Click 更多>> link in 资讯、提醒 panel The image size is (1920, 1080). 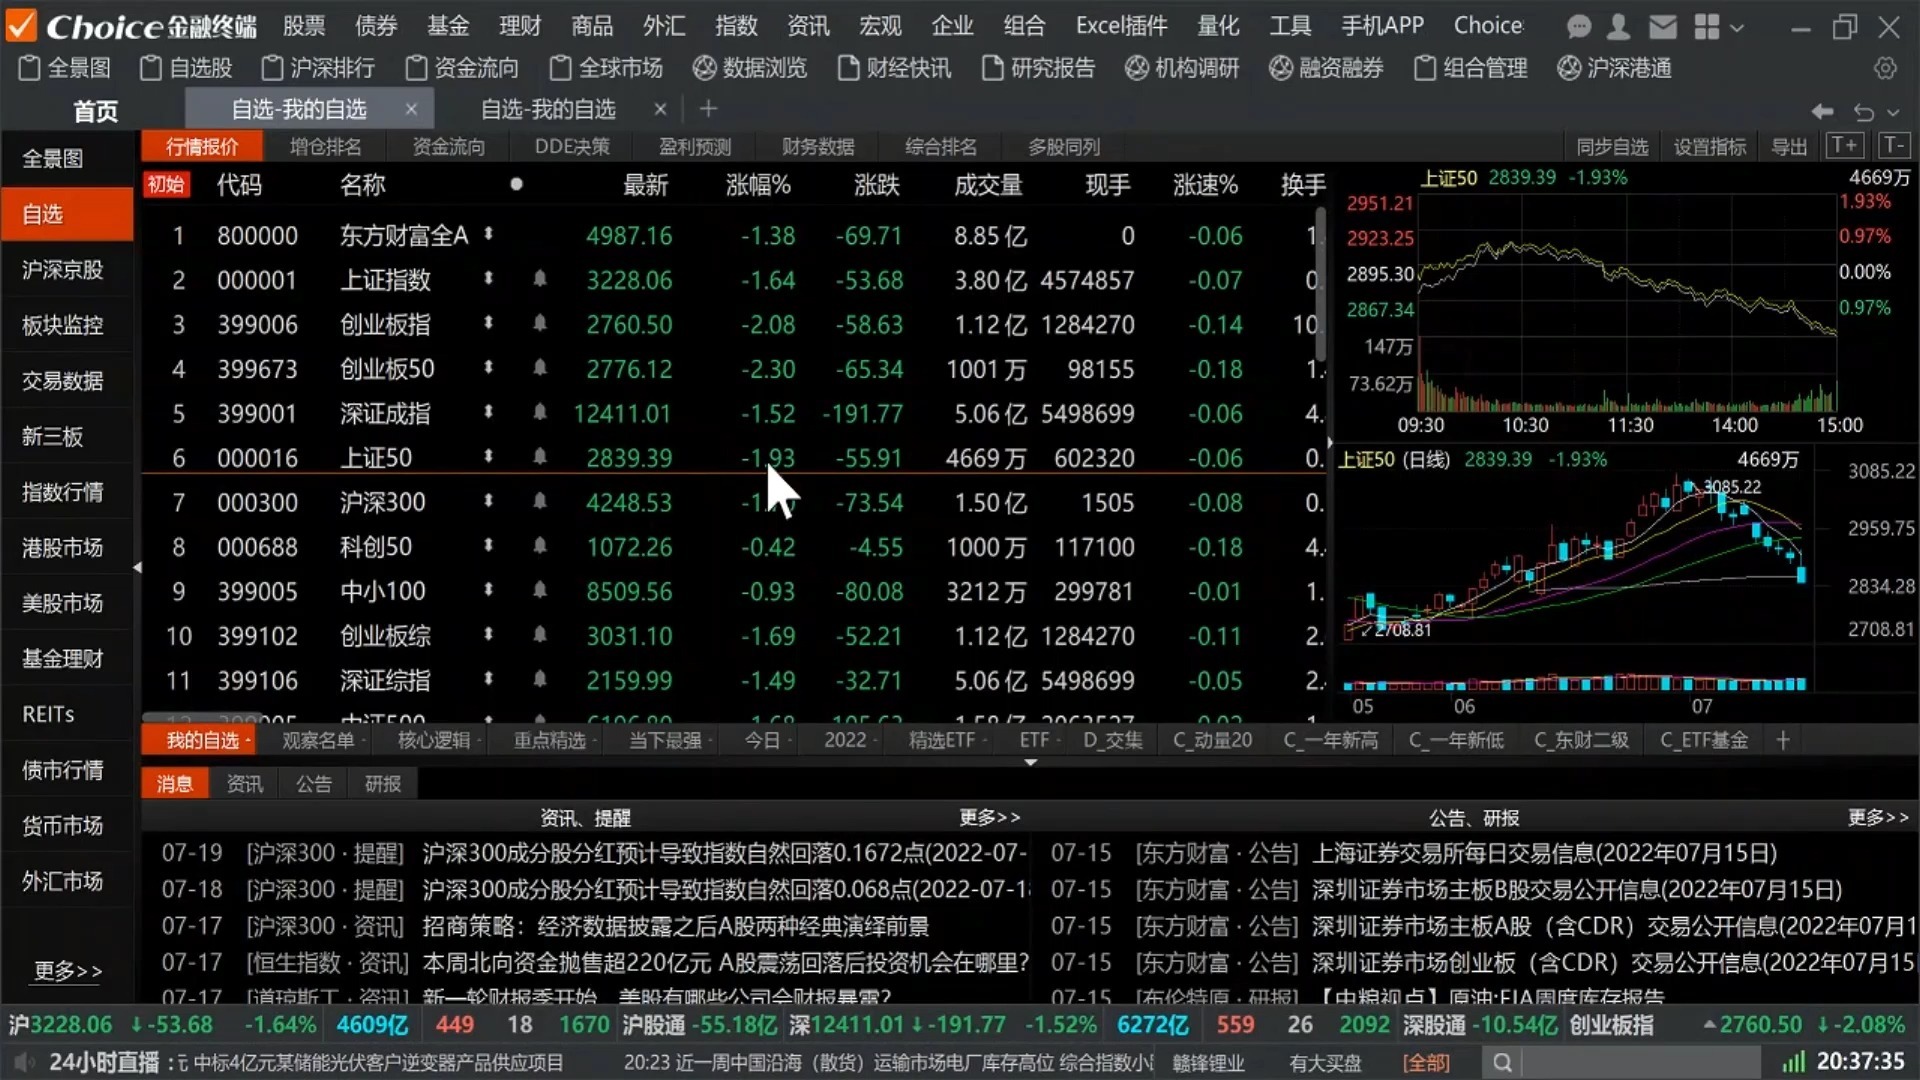pos(989,817)
